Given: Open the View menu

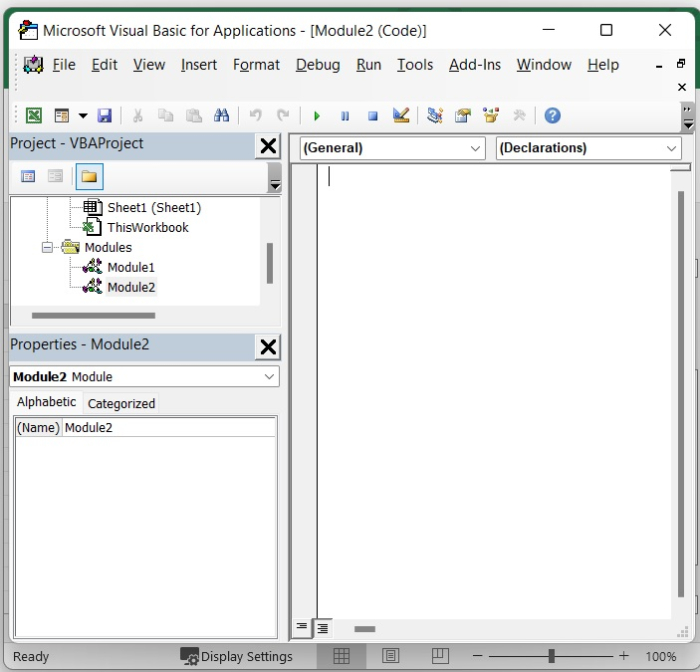Looking at the screenshot, I should click(149, 65).
